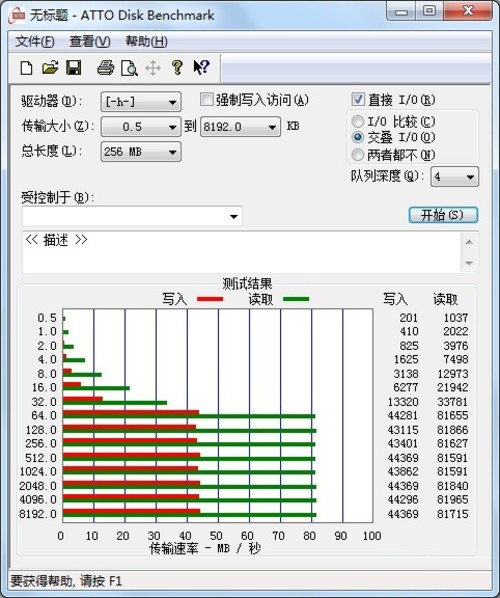The width and height of the screenshot is (500, 598).
Task: Open the 受控制于 dropdown
Action: (x=132, y=216)
